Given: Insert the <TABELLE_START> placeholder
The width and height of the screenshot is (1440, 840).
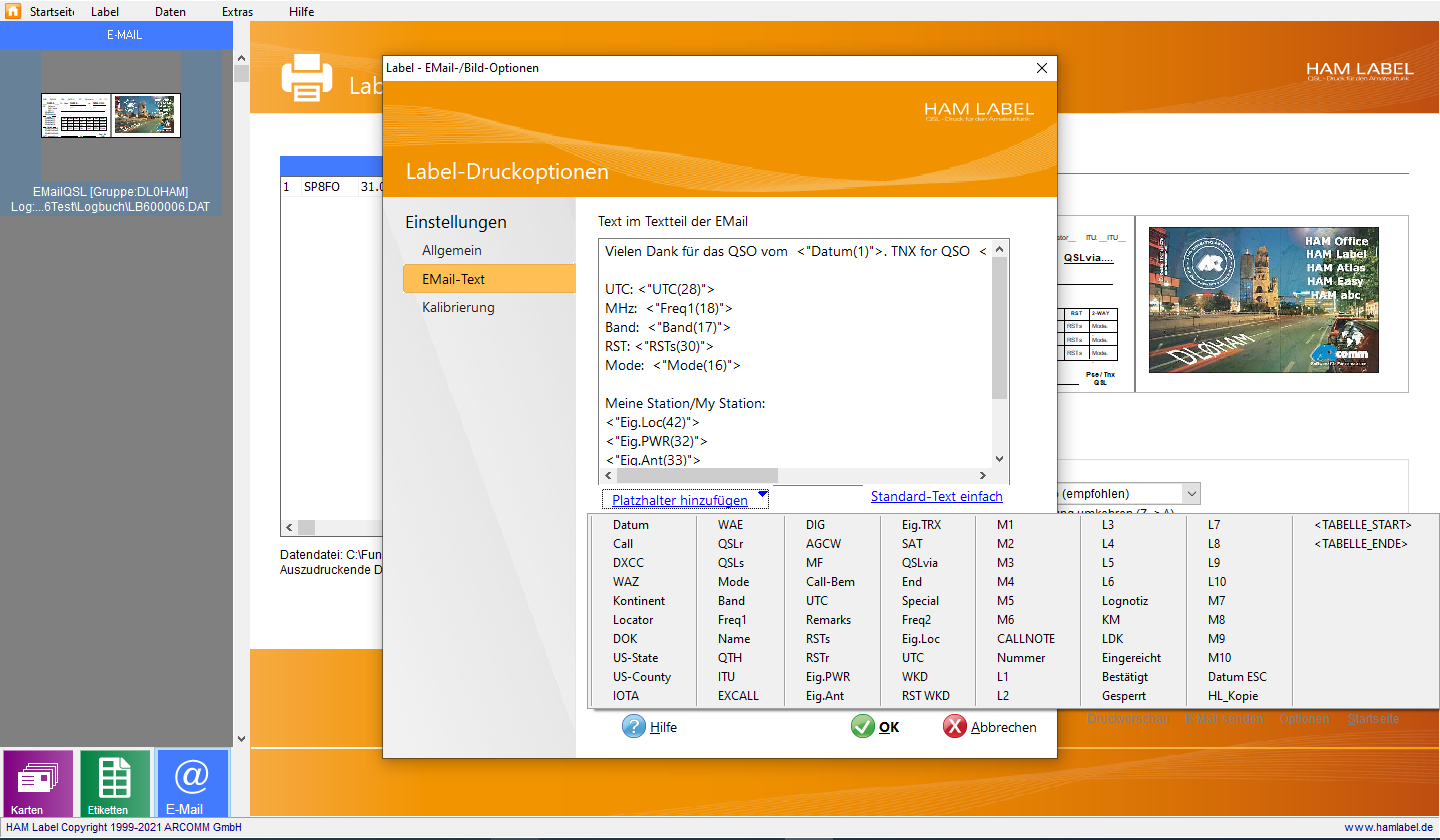Looking at the screenshot, I should 1363,525.
